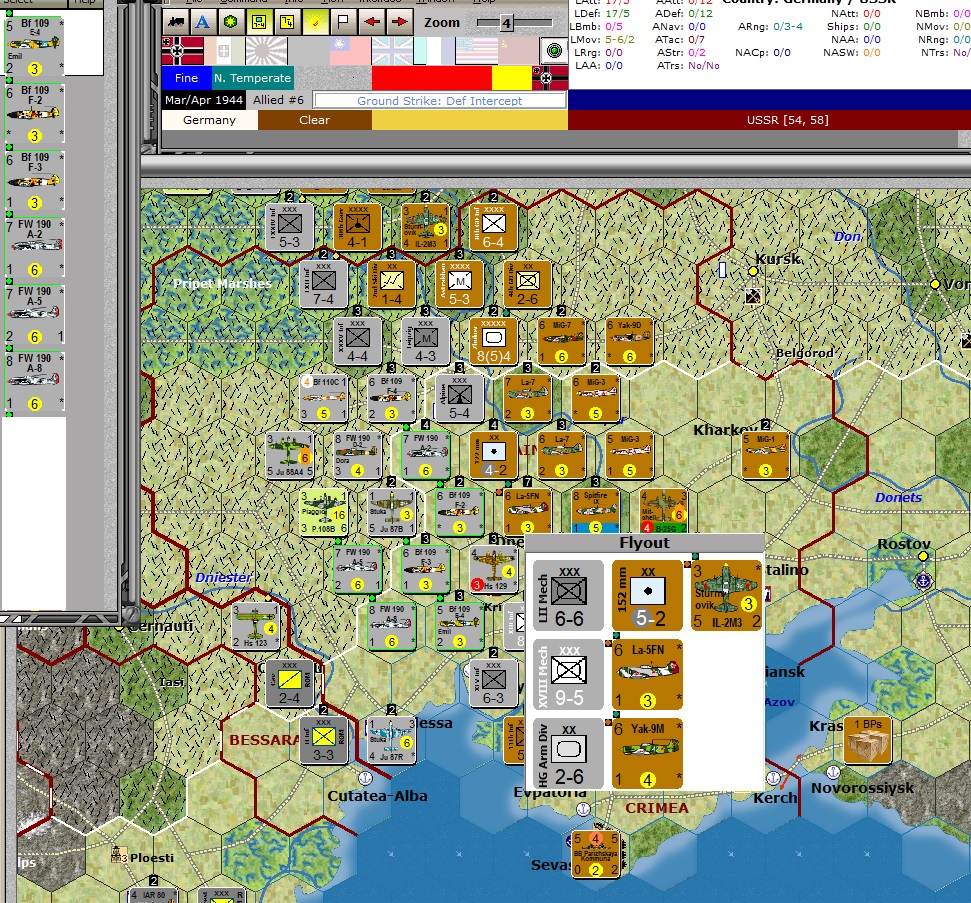The image size is (971, 903).
Task: Select the Piaggio P.108B bomber counter
Action: (323, 512)
